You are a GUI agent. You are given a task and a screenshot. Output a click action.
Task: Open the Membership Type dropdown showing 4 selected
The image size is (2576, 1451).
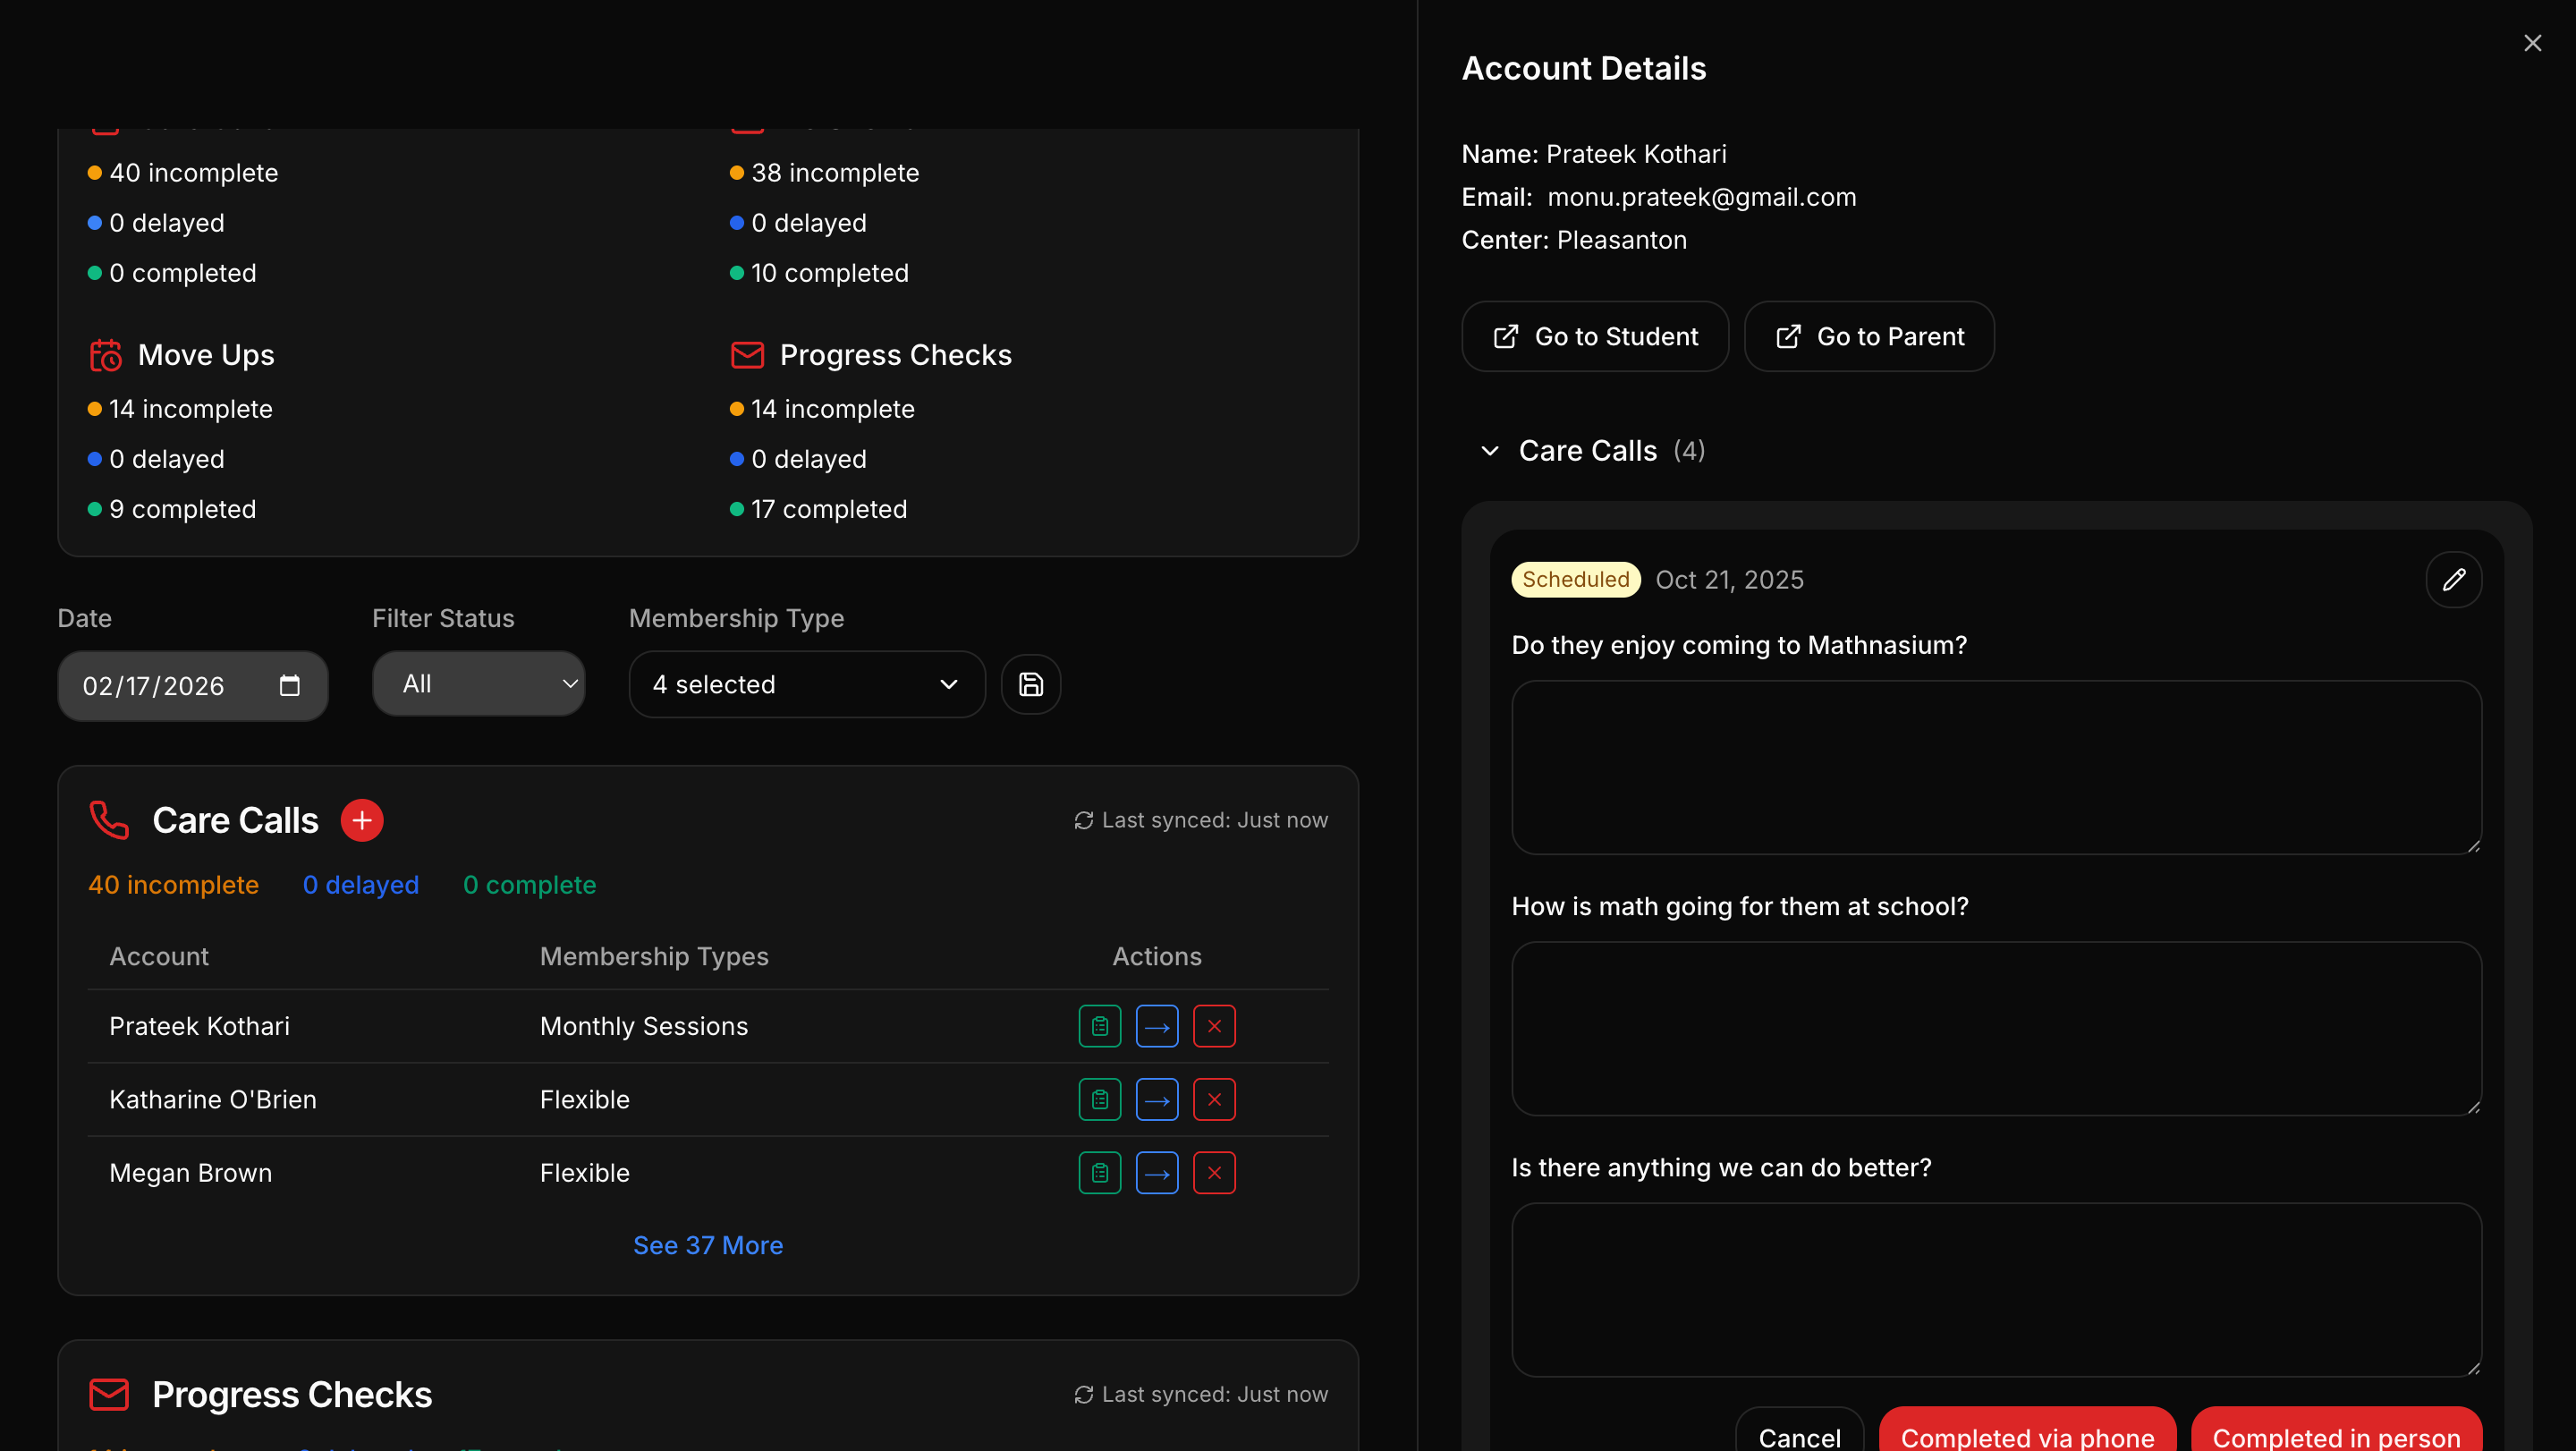pos(806,684)
